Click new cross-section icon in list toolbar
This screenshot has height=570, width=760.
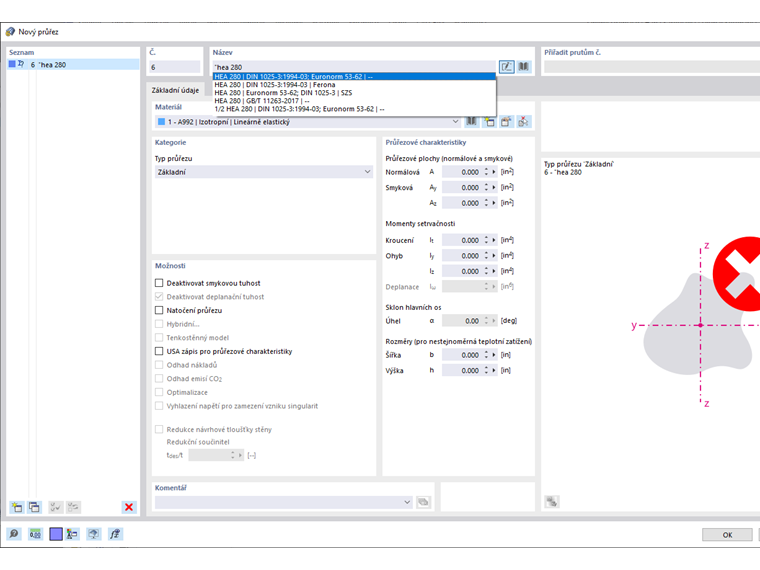click(x=17, y=507)
